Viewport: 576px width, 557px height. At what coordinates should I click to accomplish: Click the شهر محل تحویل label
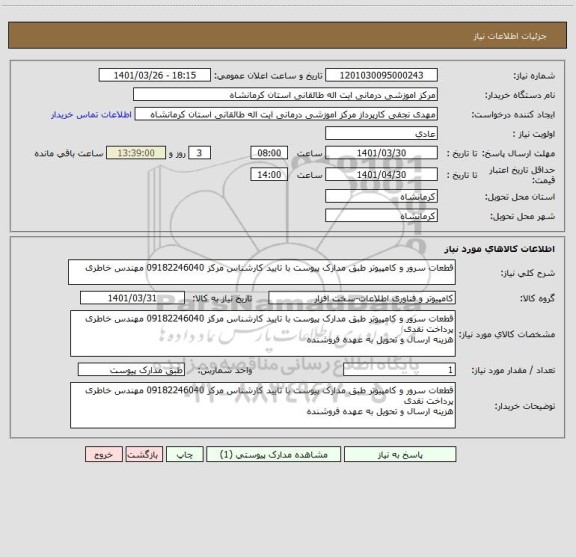(x=522, y=216)
